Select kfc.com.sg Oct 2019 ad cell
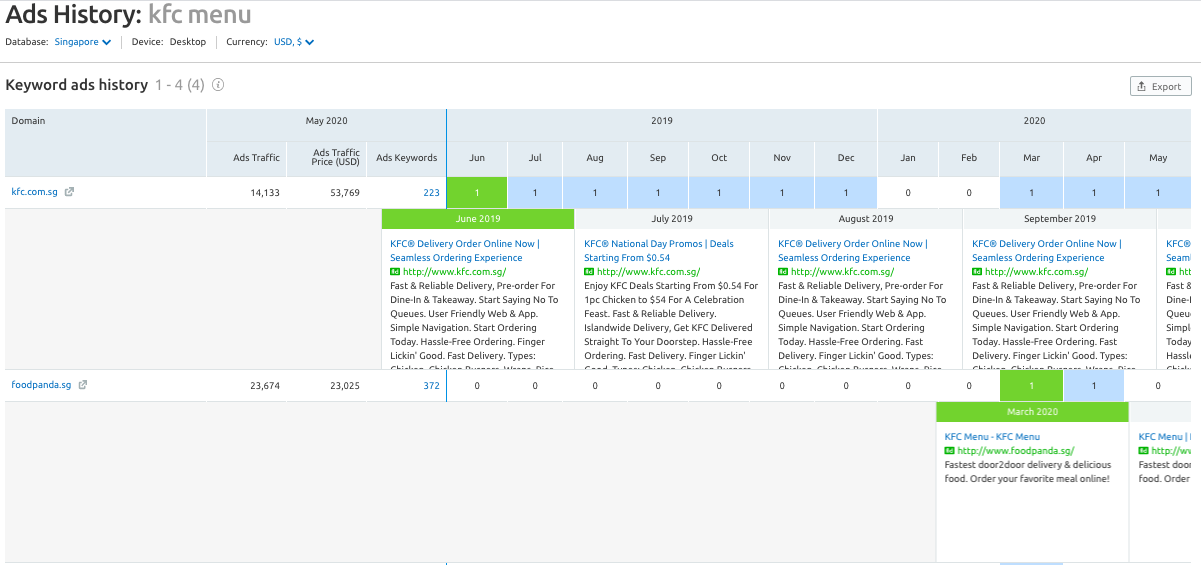1201x565 pixels. coord(719,193)
